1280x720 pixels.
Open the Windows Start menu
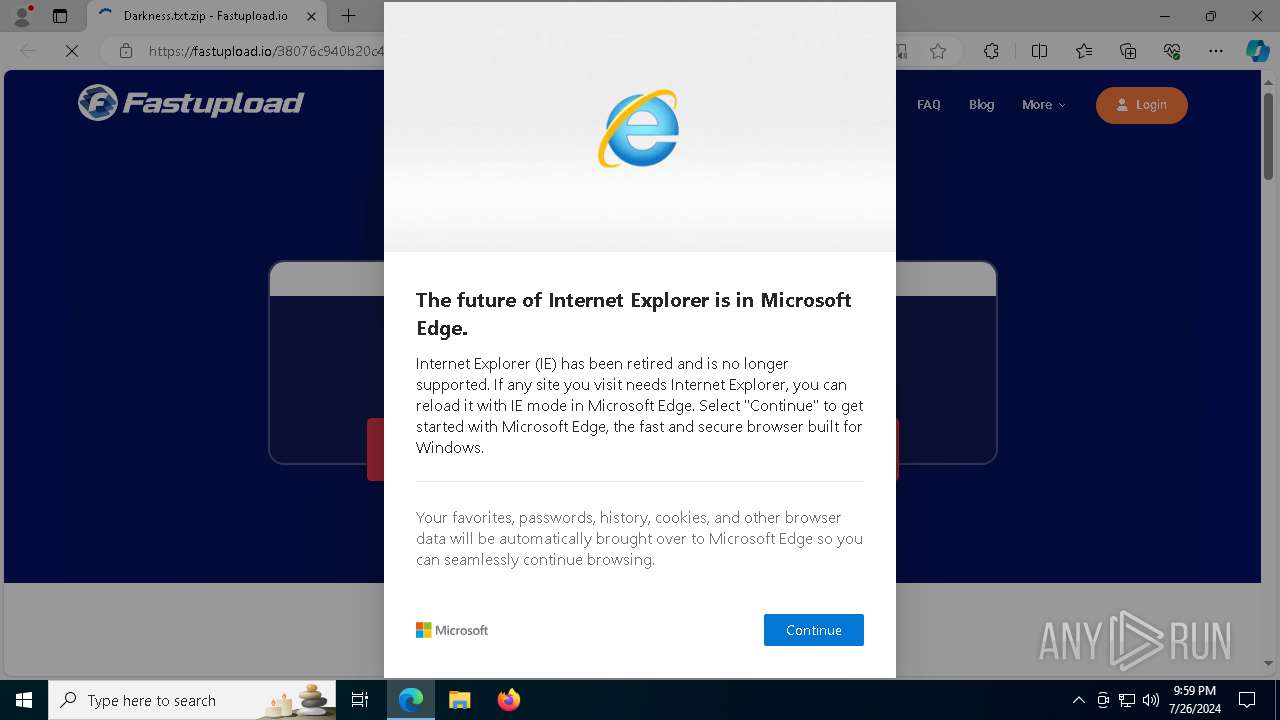coord(23,700)
